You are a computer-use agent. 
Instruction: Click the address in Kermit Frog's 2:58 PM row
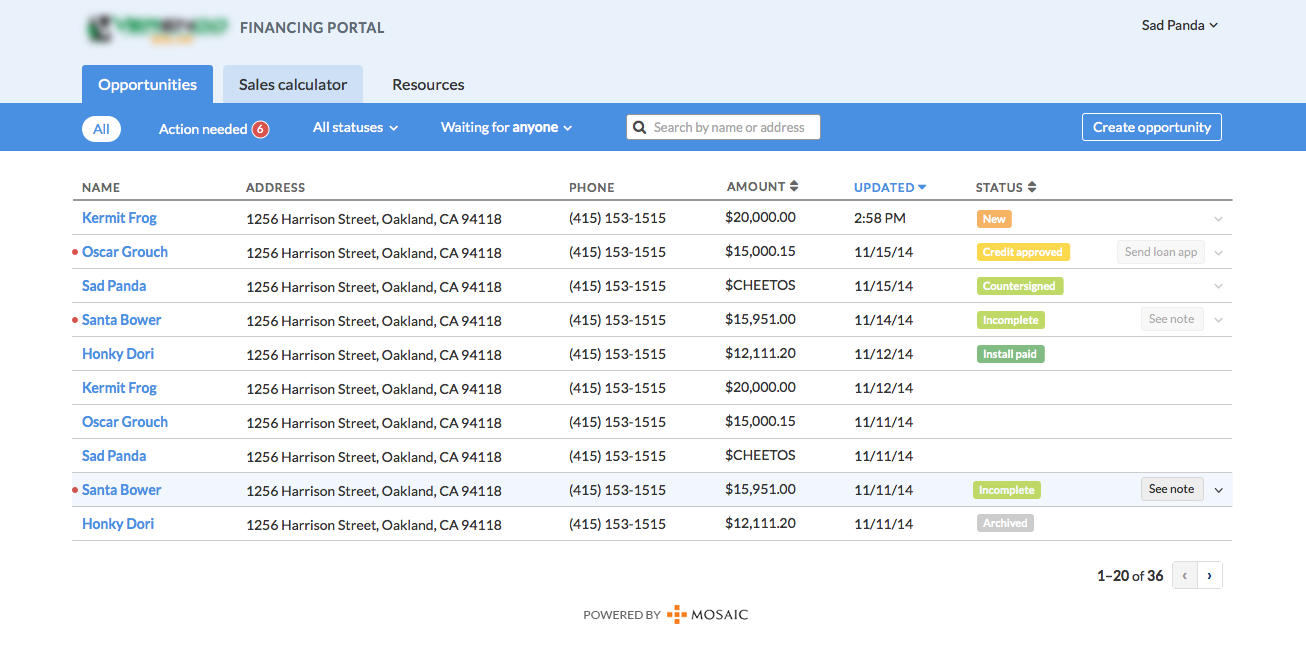374,219
